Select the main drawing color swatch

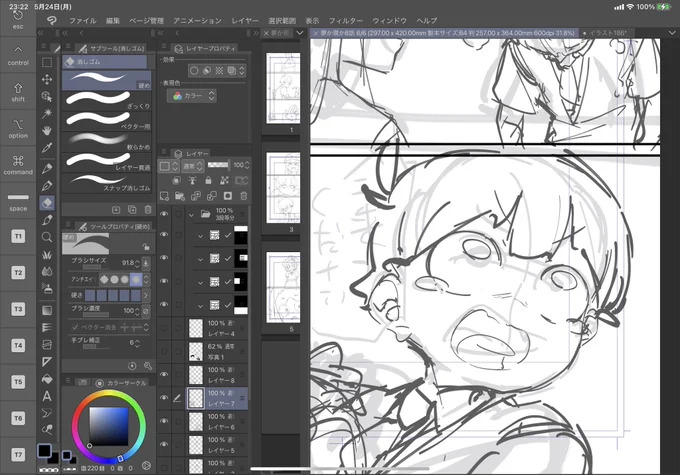coord(44,451)
